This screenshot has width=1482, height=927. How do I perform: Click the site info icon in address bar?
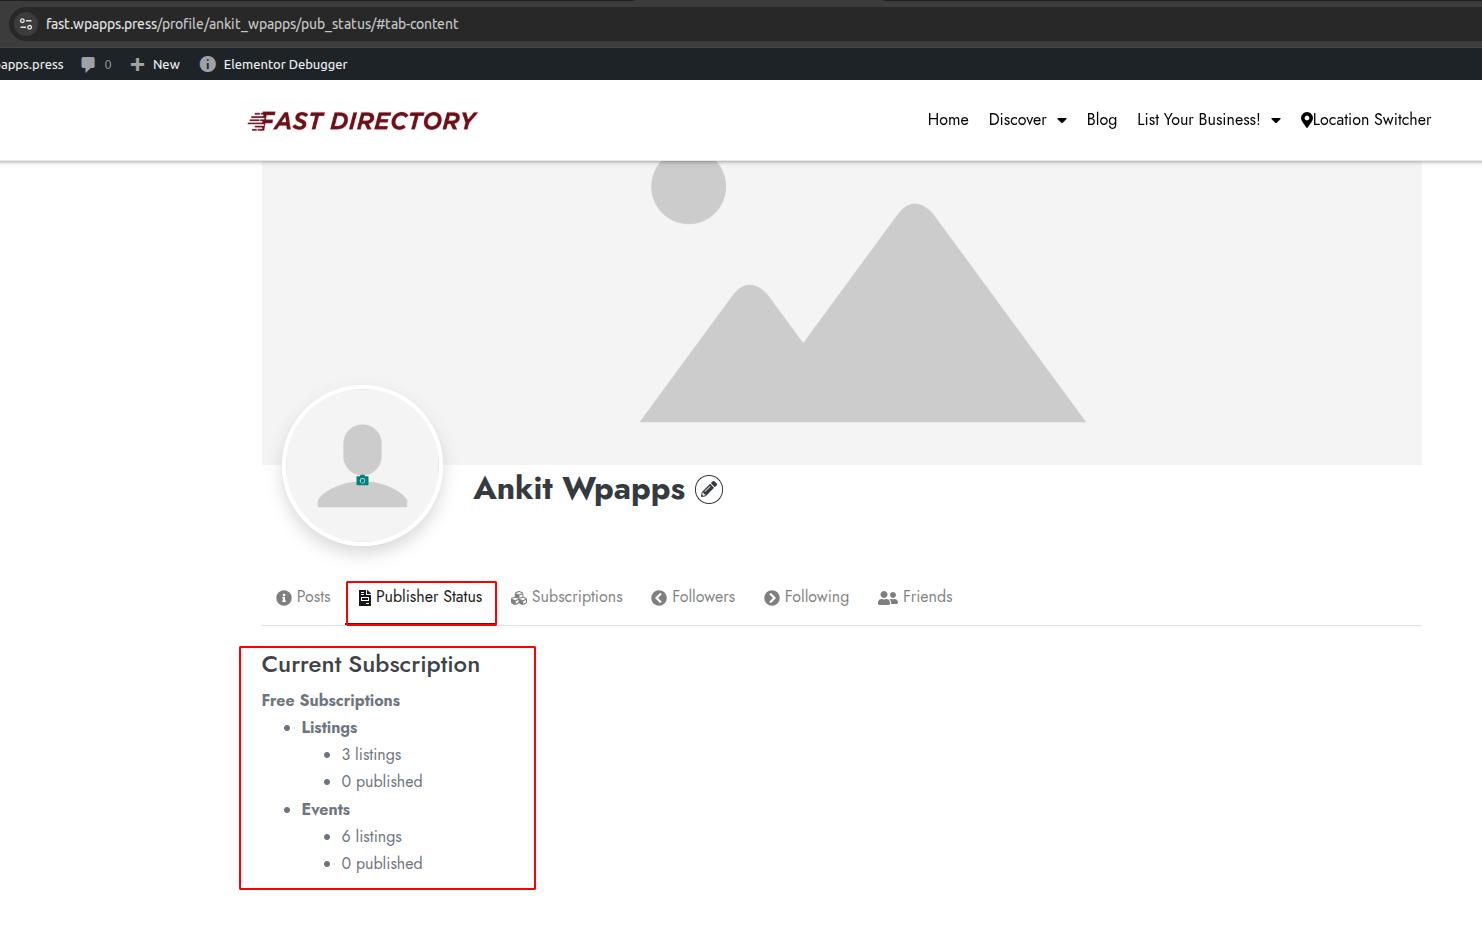[x=26, y=24]
